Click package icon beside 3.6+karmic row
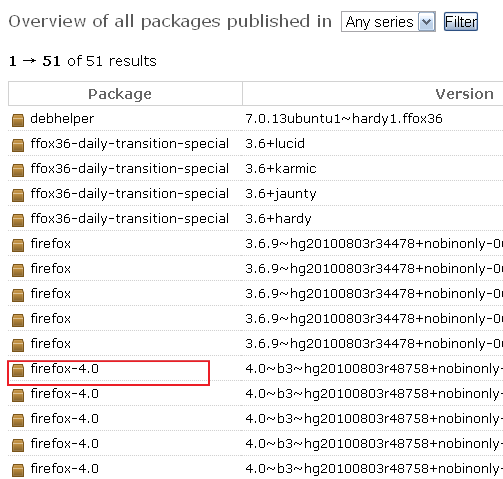The width and height of the screenshot is (503, 479). (x=18, y=170)
